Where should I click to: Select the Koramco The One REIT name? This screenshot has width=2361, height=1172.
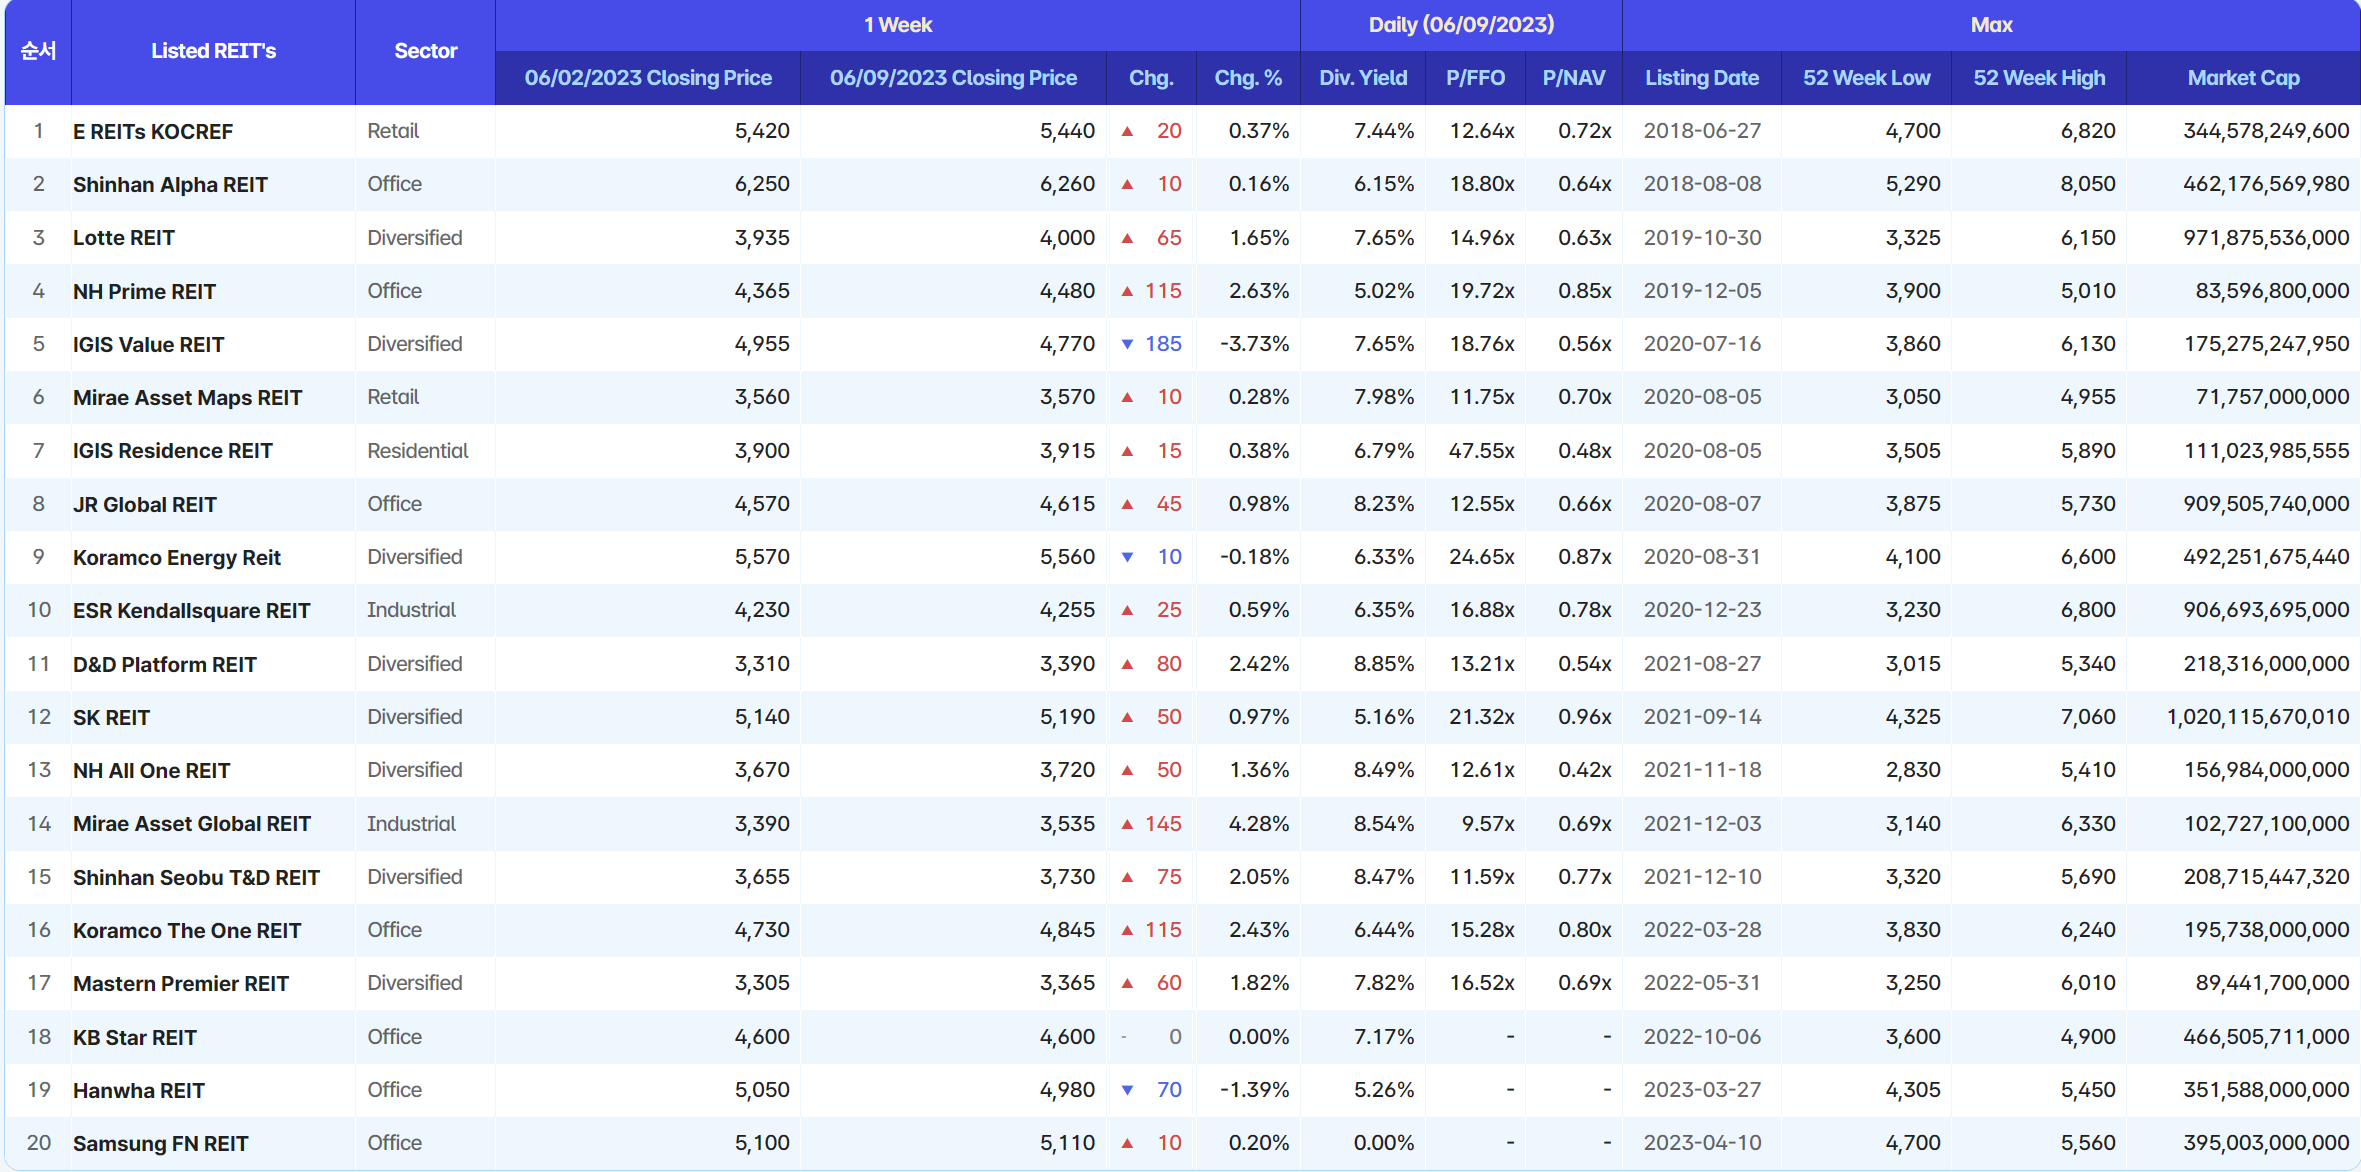(187, 931)
